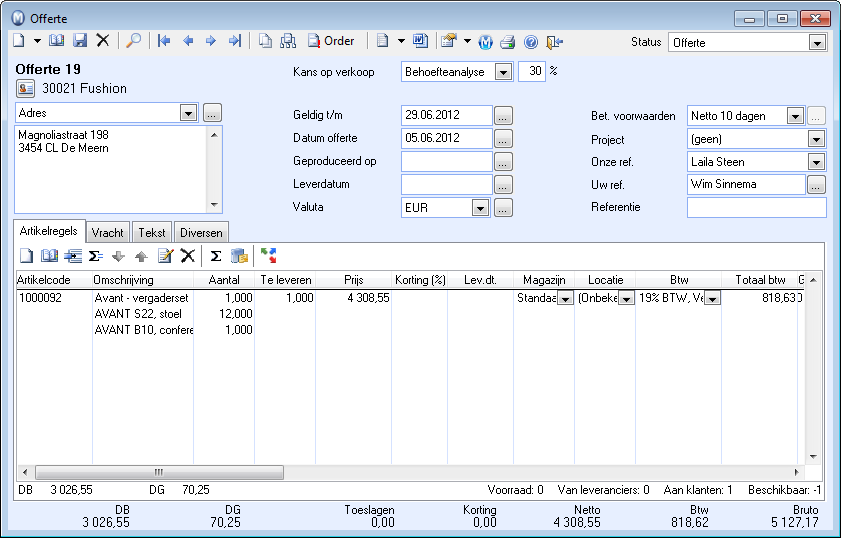841x538 pixels.
Task: Go to the first record arrow
Action: point(164,41)
